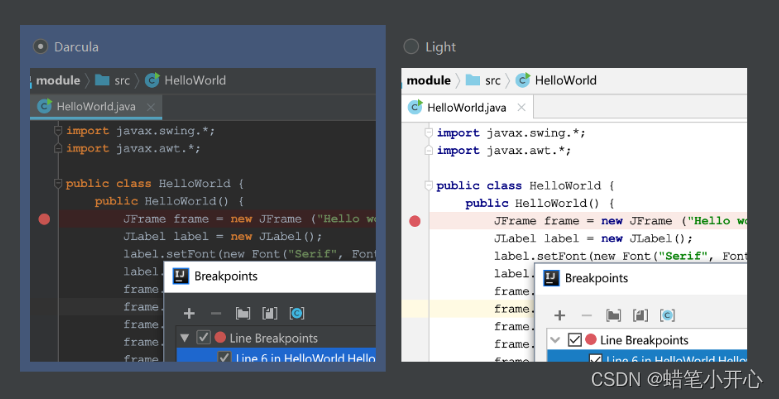Click group-by-file icon in Light preview

tap(640, 316)
